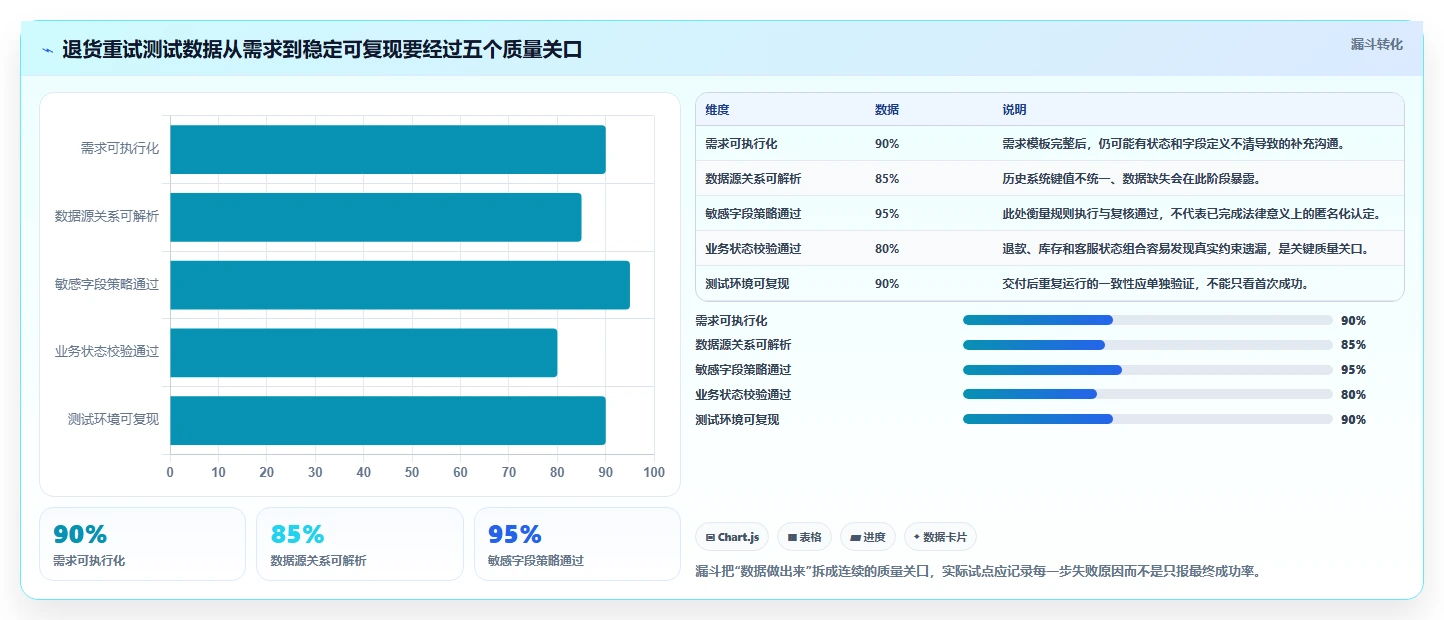Image resolution: width=1444 pixels, height=620 pixels.
Task: Click the 数据源关系可解析 progress bar
Action: click(1148, 345)
